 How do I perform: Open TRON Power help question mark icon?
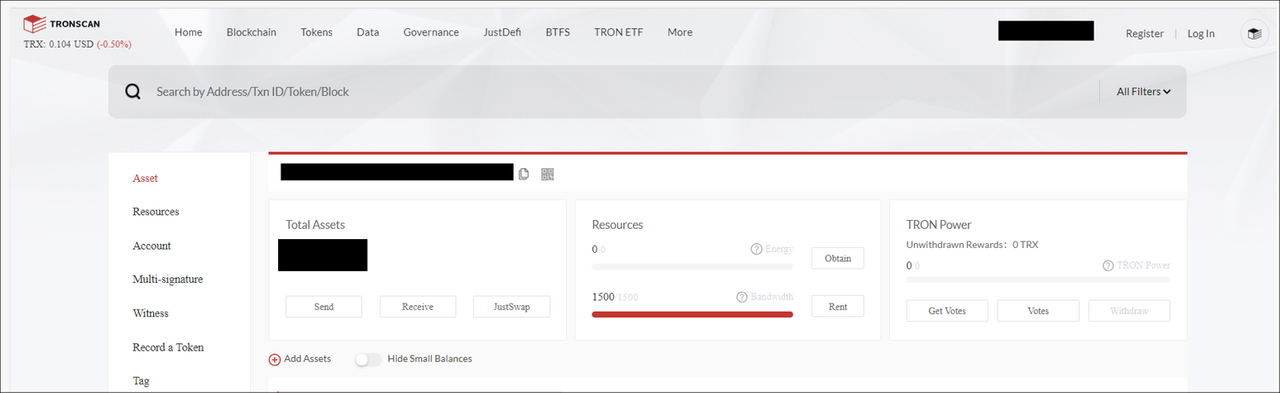point(1108,266)
